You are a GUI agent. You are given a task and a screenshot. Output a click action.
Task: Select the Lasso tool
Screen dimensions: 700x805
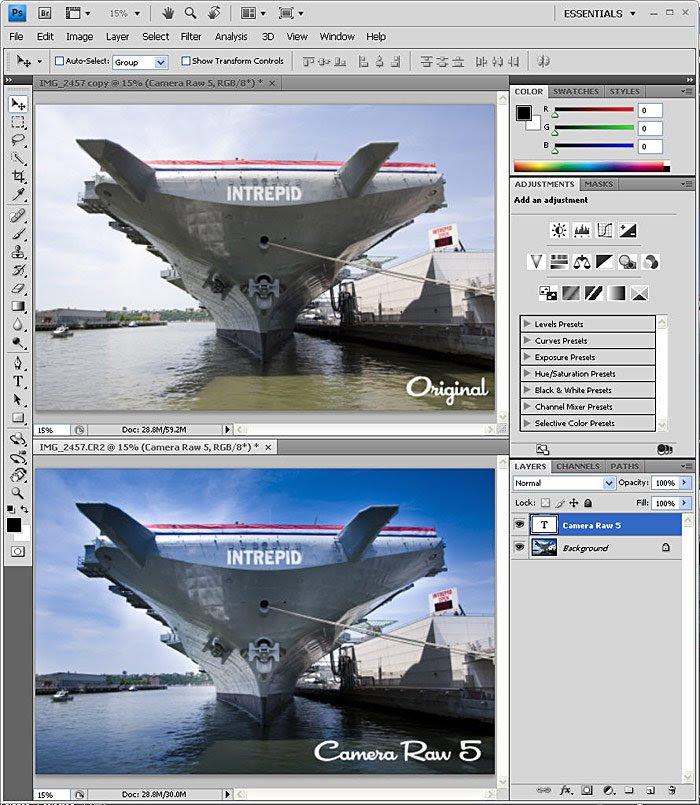[x=18, y=140]
